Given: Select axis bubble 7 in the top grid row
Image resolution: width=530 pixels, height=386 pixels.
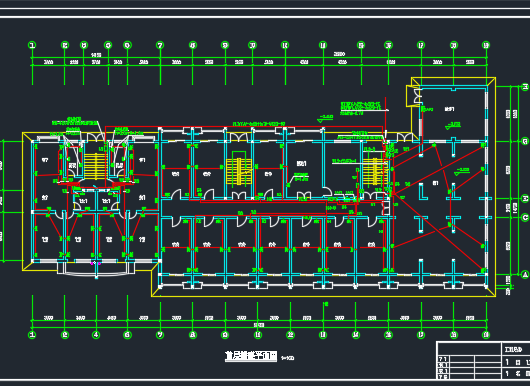Looking at the screenshot, I should (x=160, y=45).
